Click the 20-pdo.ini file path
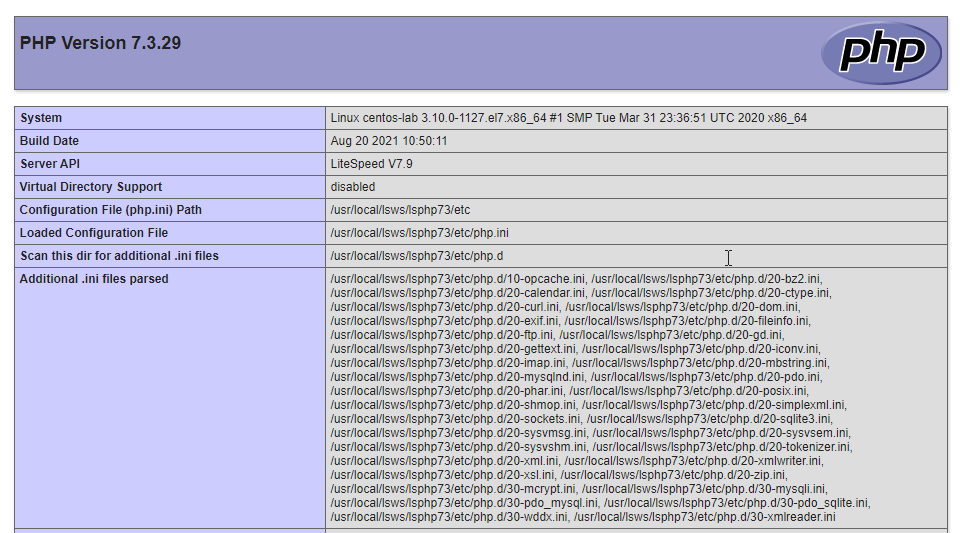This screenshot has width=963, height=533. [706, 377]
